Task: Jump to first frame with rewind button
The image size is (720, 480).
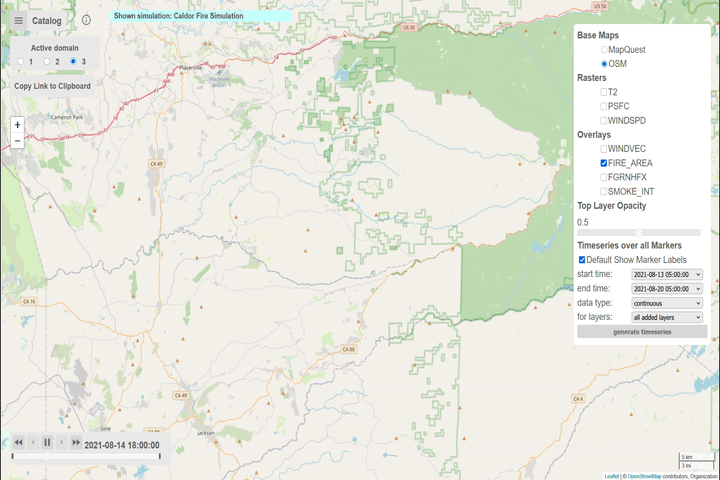Action: click(18, 442)
